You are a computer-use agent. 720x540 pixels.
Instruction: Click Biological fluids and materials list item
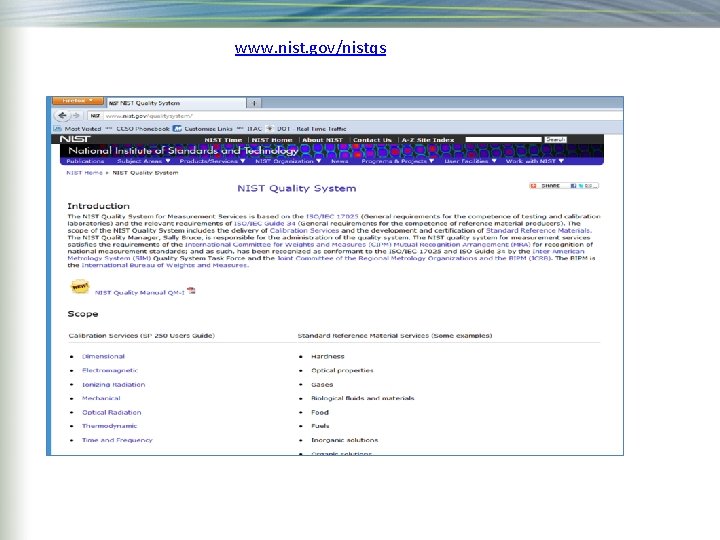pyautogui.click(x=363, y=399)
